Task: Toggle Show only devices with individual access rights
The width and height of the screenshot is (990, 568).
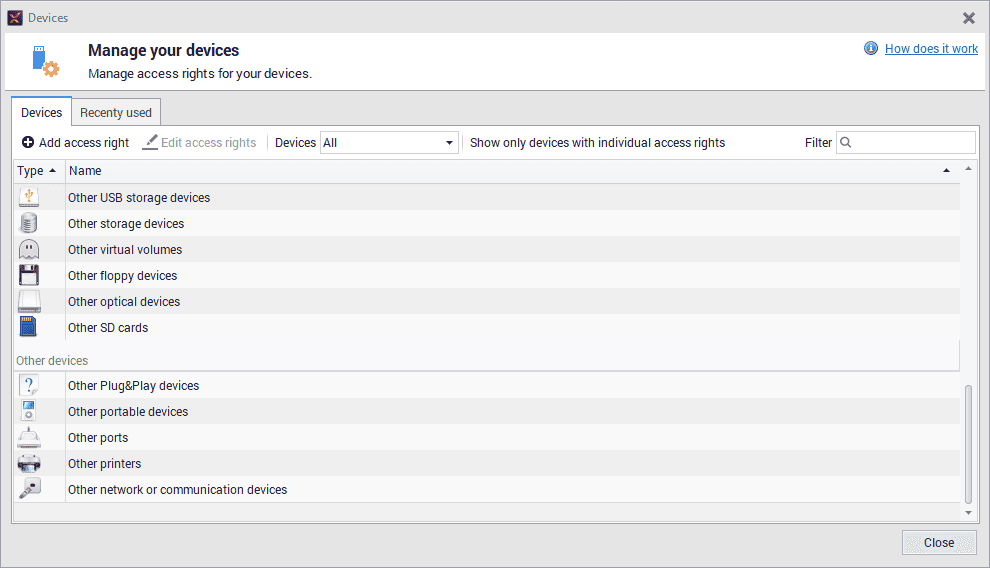Action: pos(597,143)
